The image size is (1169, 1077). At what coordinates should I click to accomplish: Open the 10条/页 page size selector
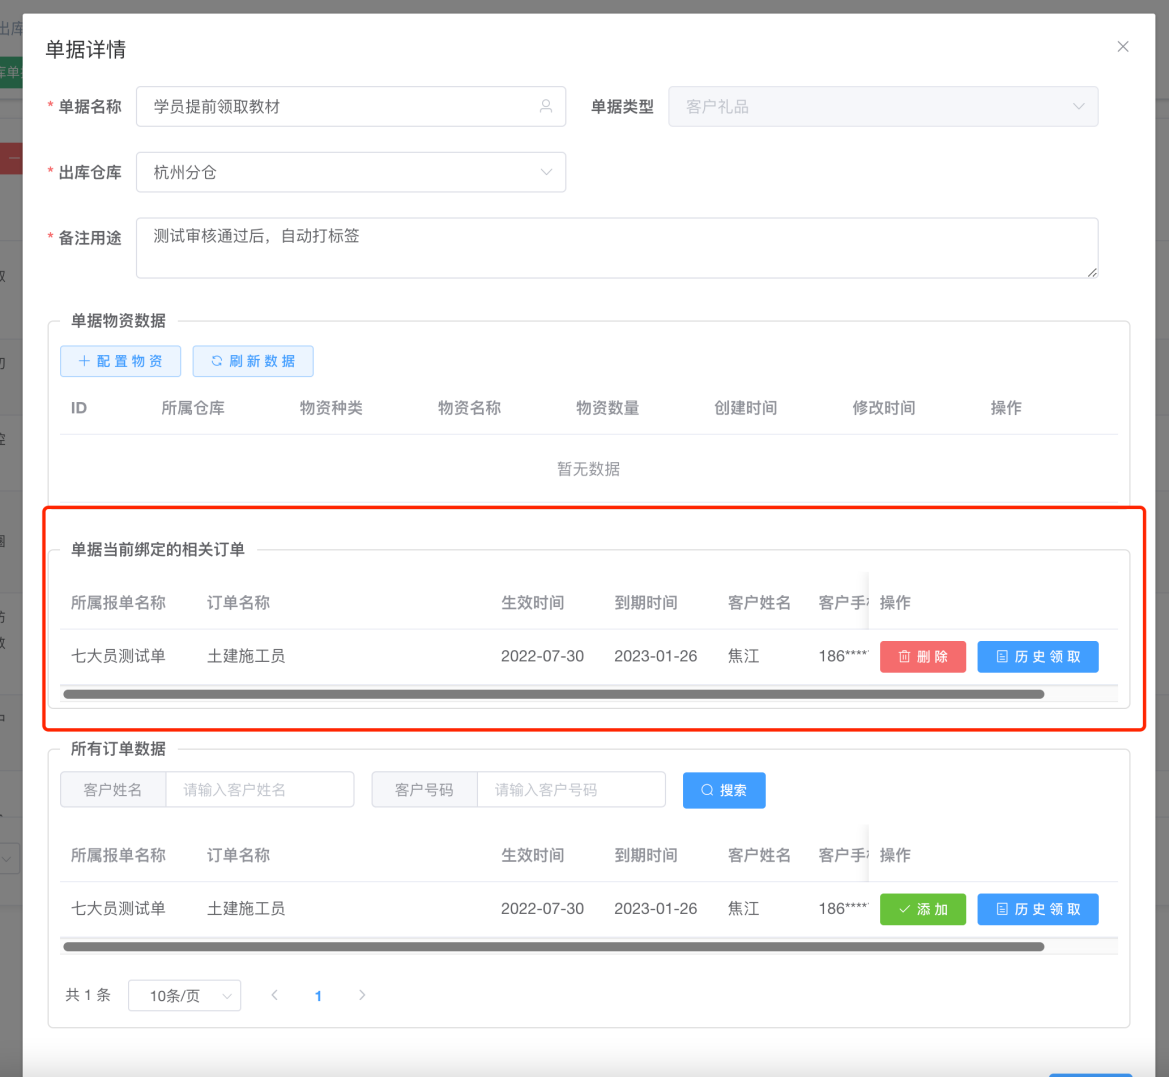[x=184, y=995]
